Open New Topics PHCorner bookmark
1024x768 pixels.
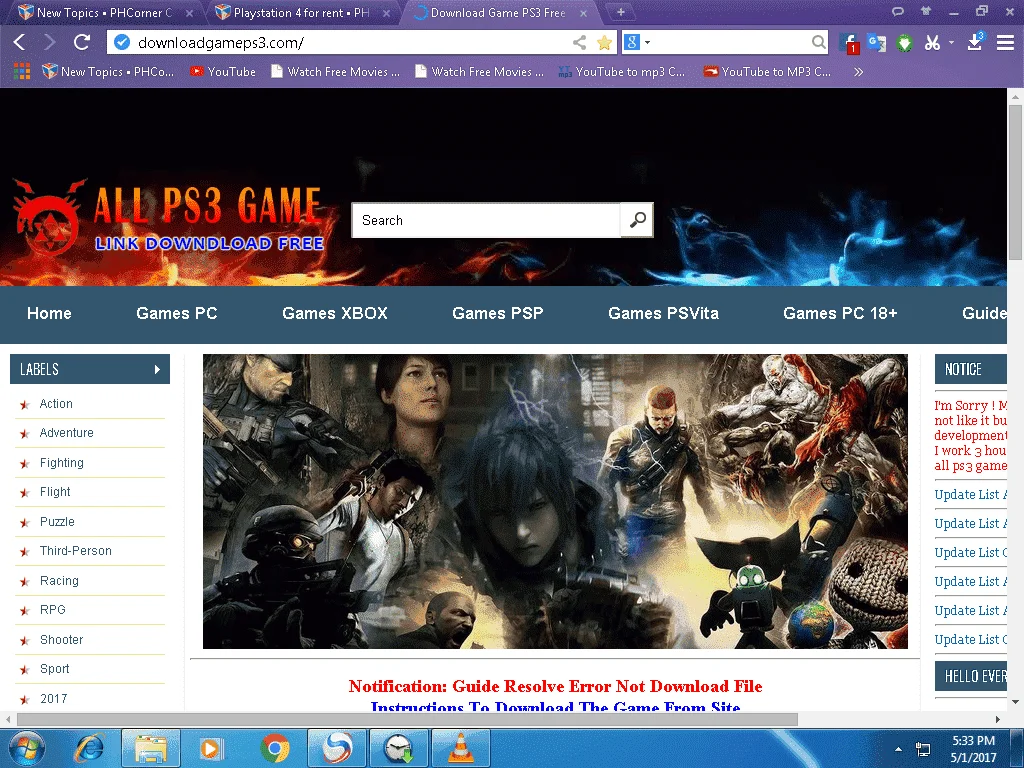click(x=108, y=71)
